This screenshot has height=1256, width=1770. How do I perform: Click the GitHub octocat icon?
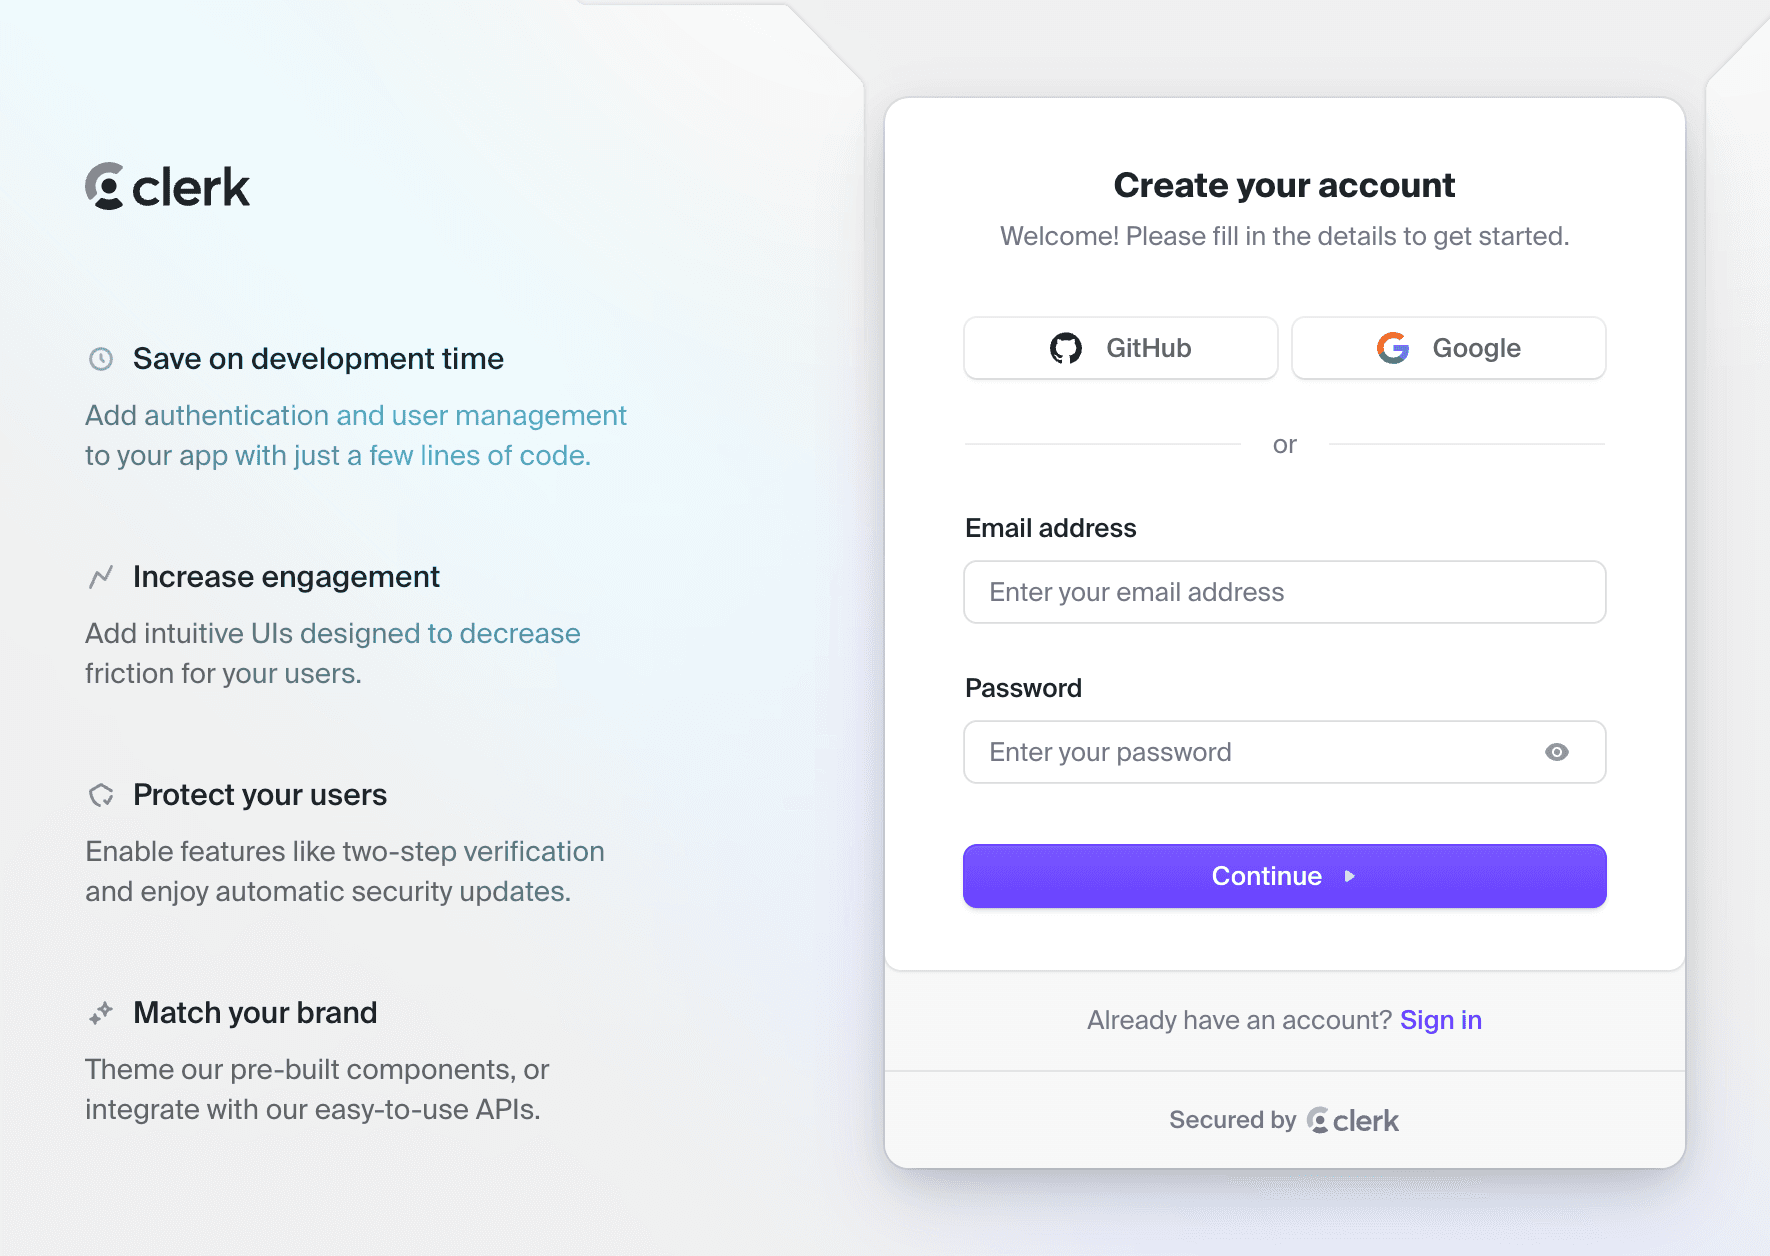(x=1066, y=348)
